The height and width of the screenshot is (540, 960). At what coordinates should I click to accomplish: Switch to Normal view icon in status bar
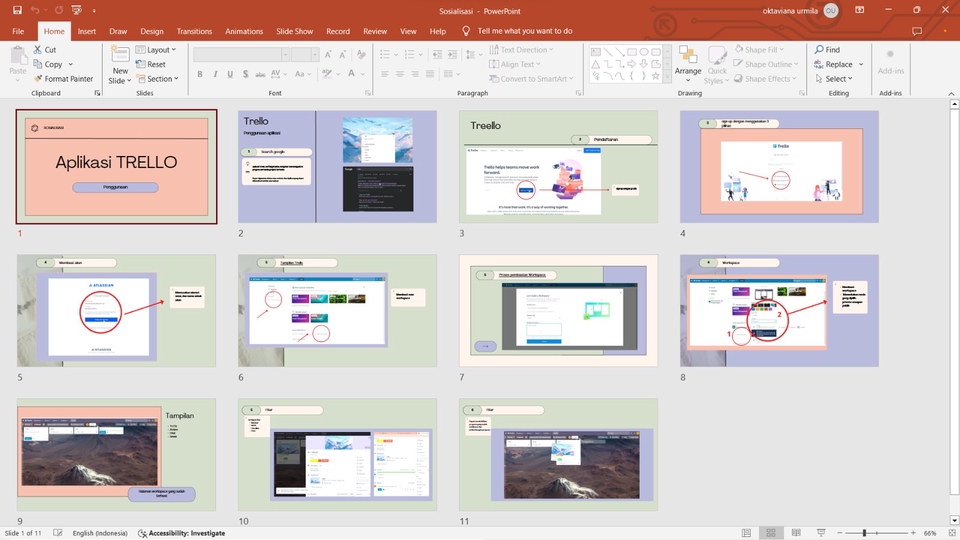[746, 533]
